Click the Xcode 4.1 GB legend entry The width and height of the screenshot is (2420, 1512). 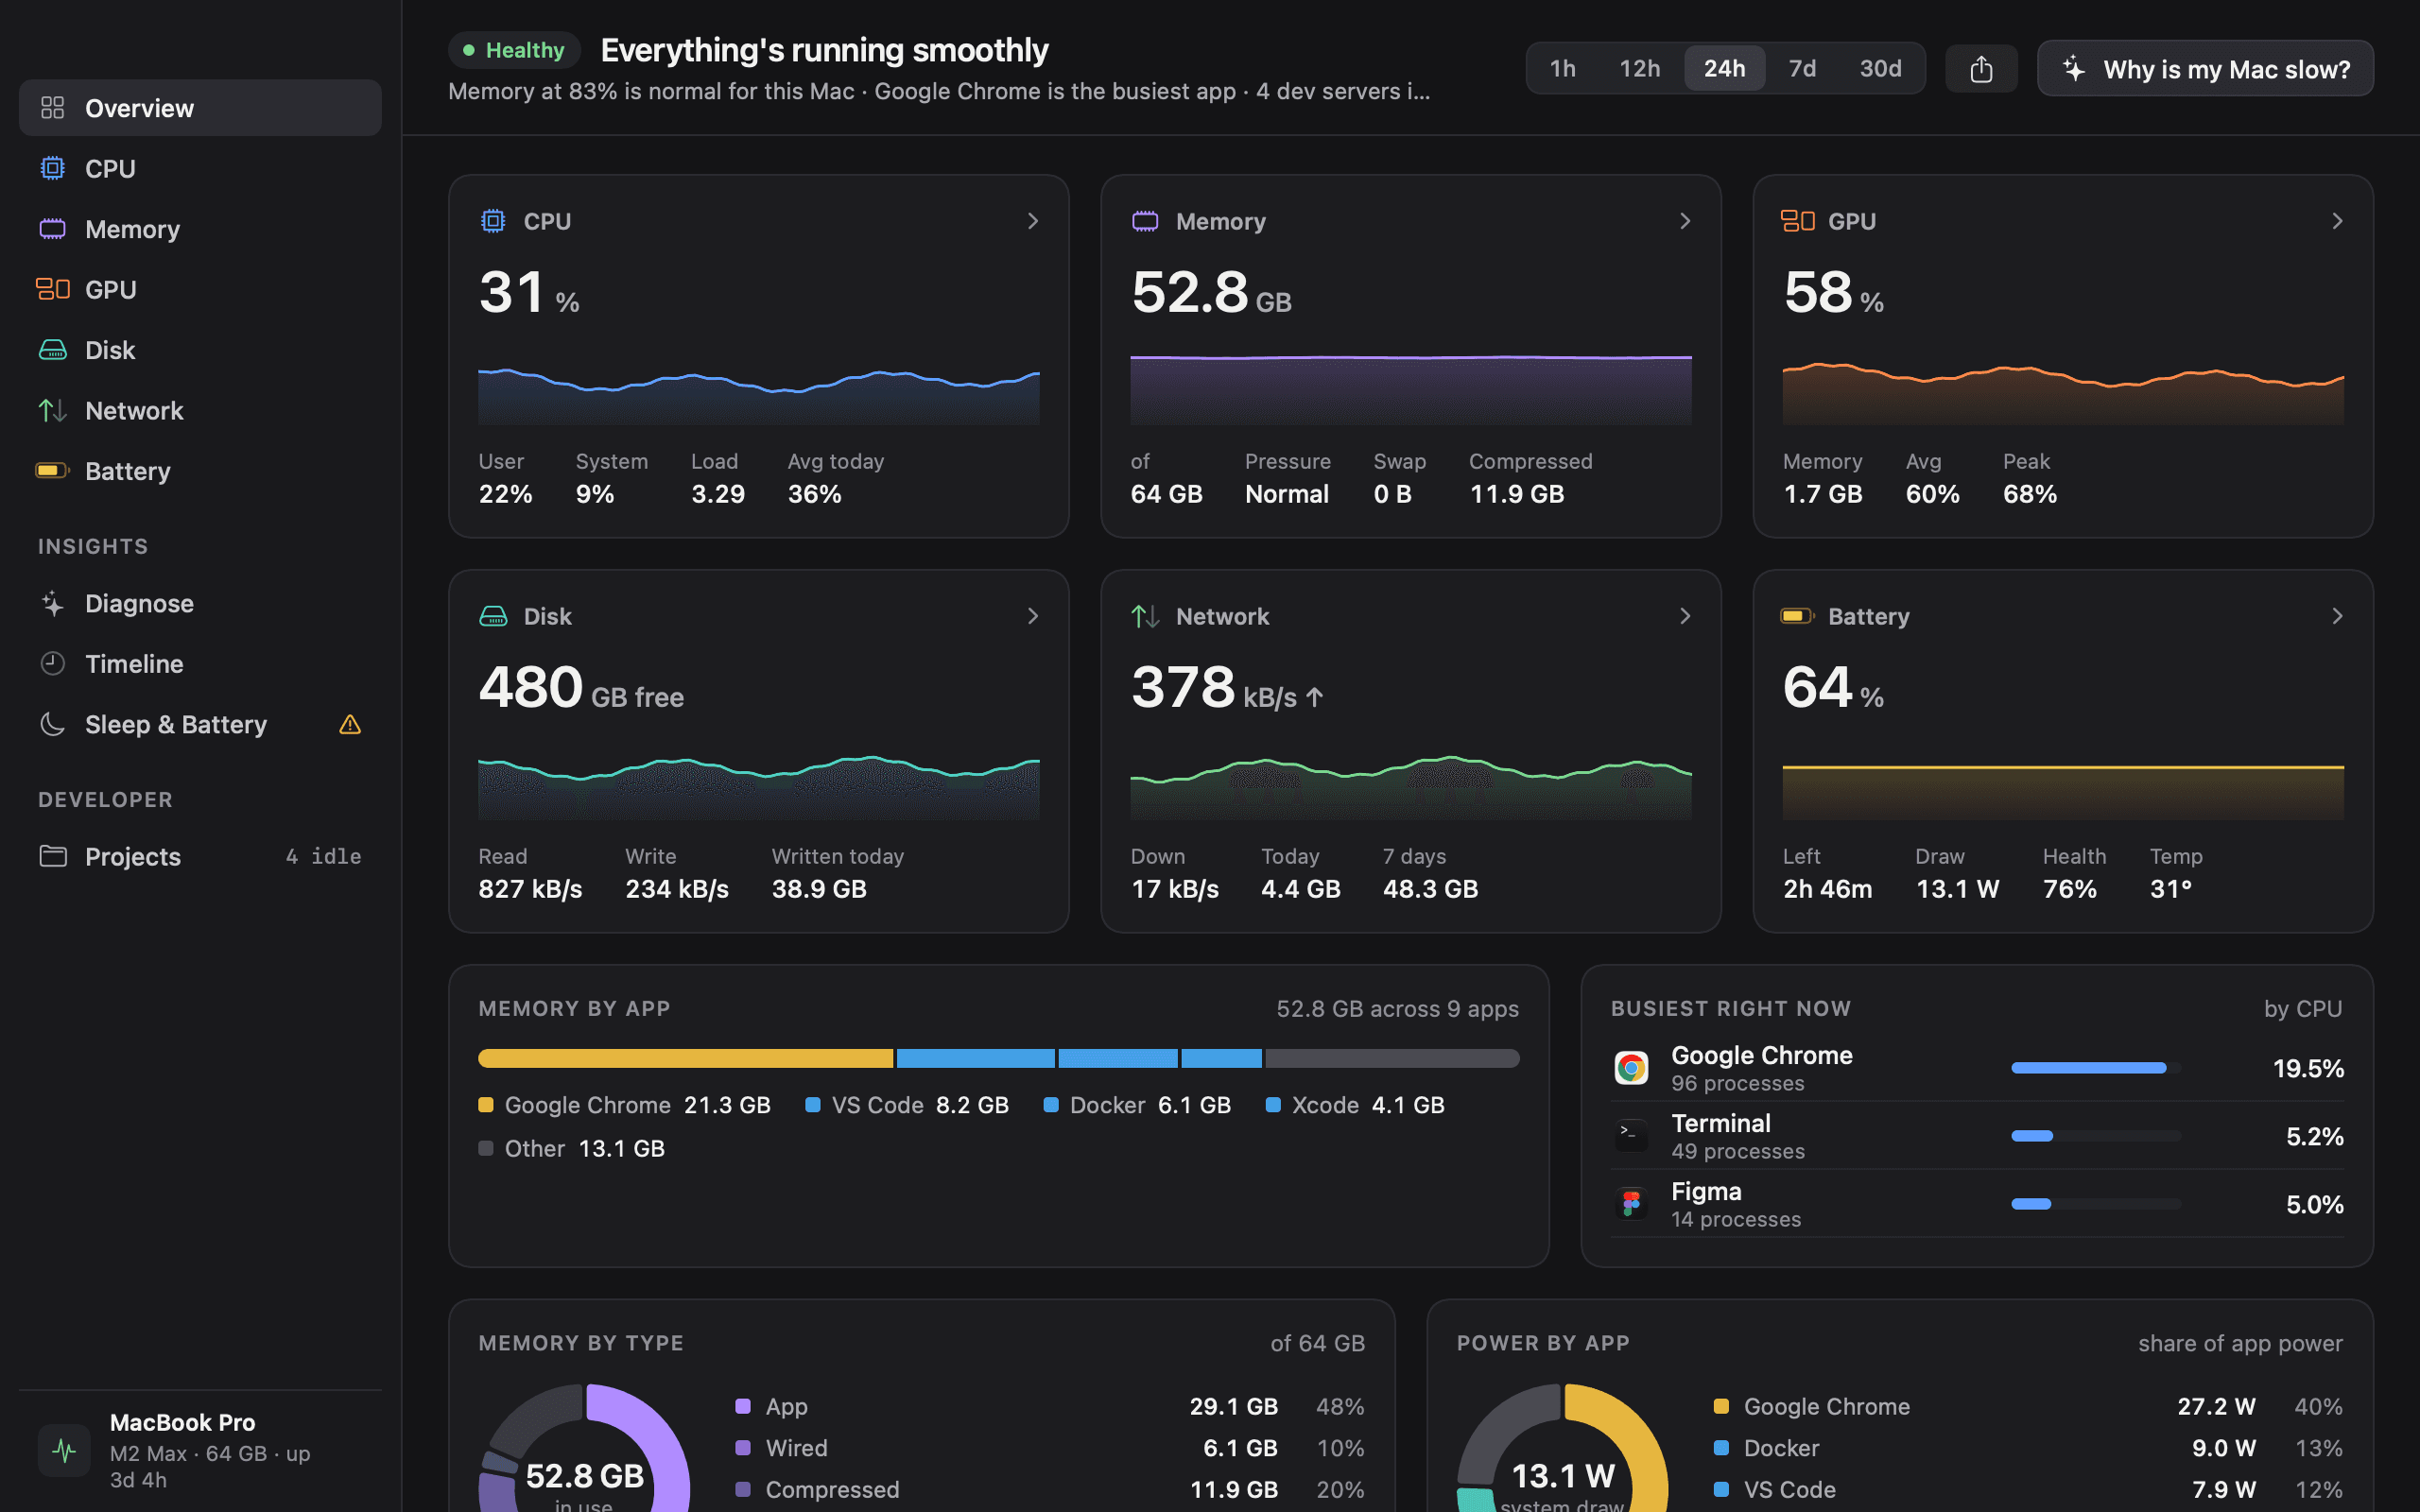1355,1105
